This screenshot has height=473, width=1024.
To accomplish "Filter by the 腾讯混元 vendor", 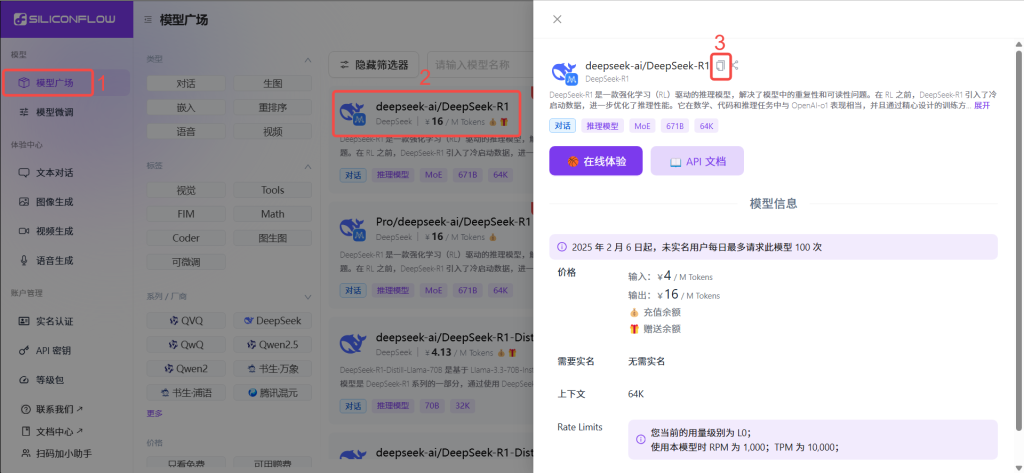I will pos(272,393).
